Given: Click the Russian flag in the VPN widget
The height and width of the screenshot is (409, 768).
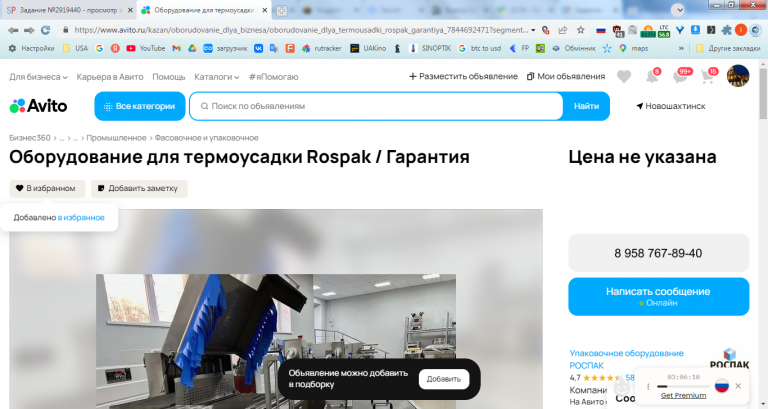Looking at the screenshot, I should tap(721, 385).
